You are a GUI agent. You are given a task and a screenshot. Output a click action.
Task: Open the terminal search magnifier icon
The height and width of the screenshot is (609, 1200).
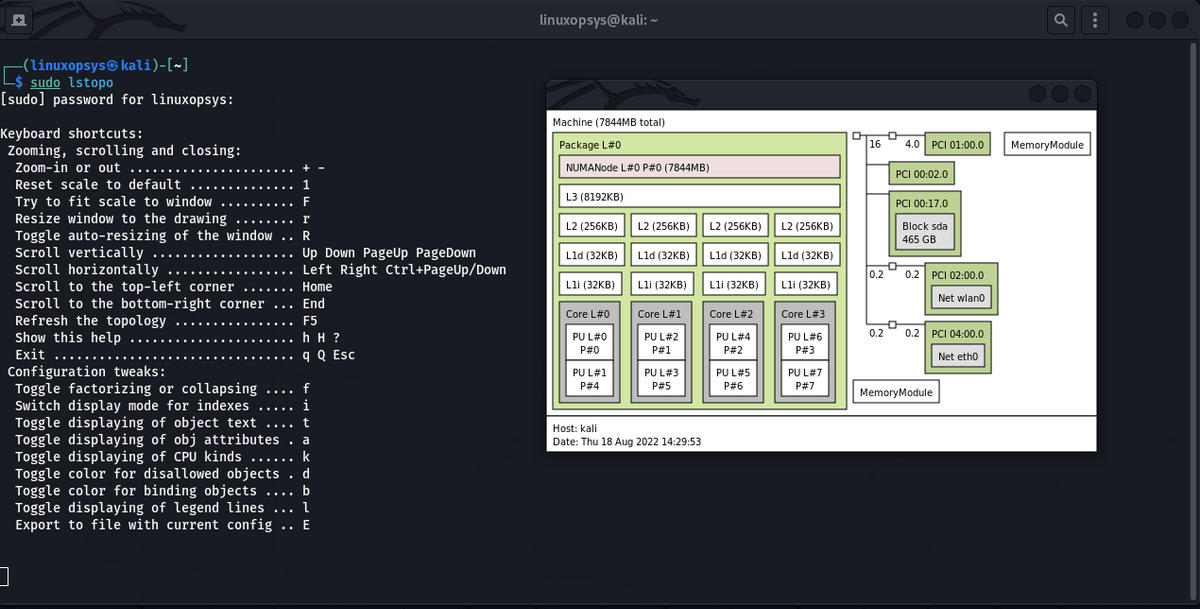pyautogui.click(x=1060, y=20)
